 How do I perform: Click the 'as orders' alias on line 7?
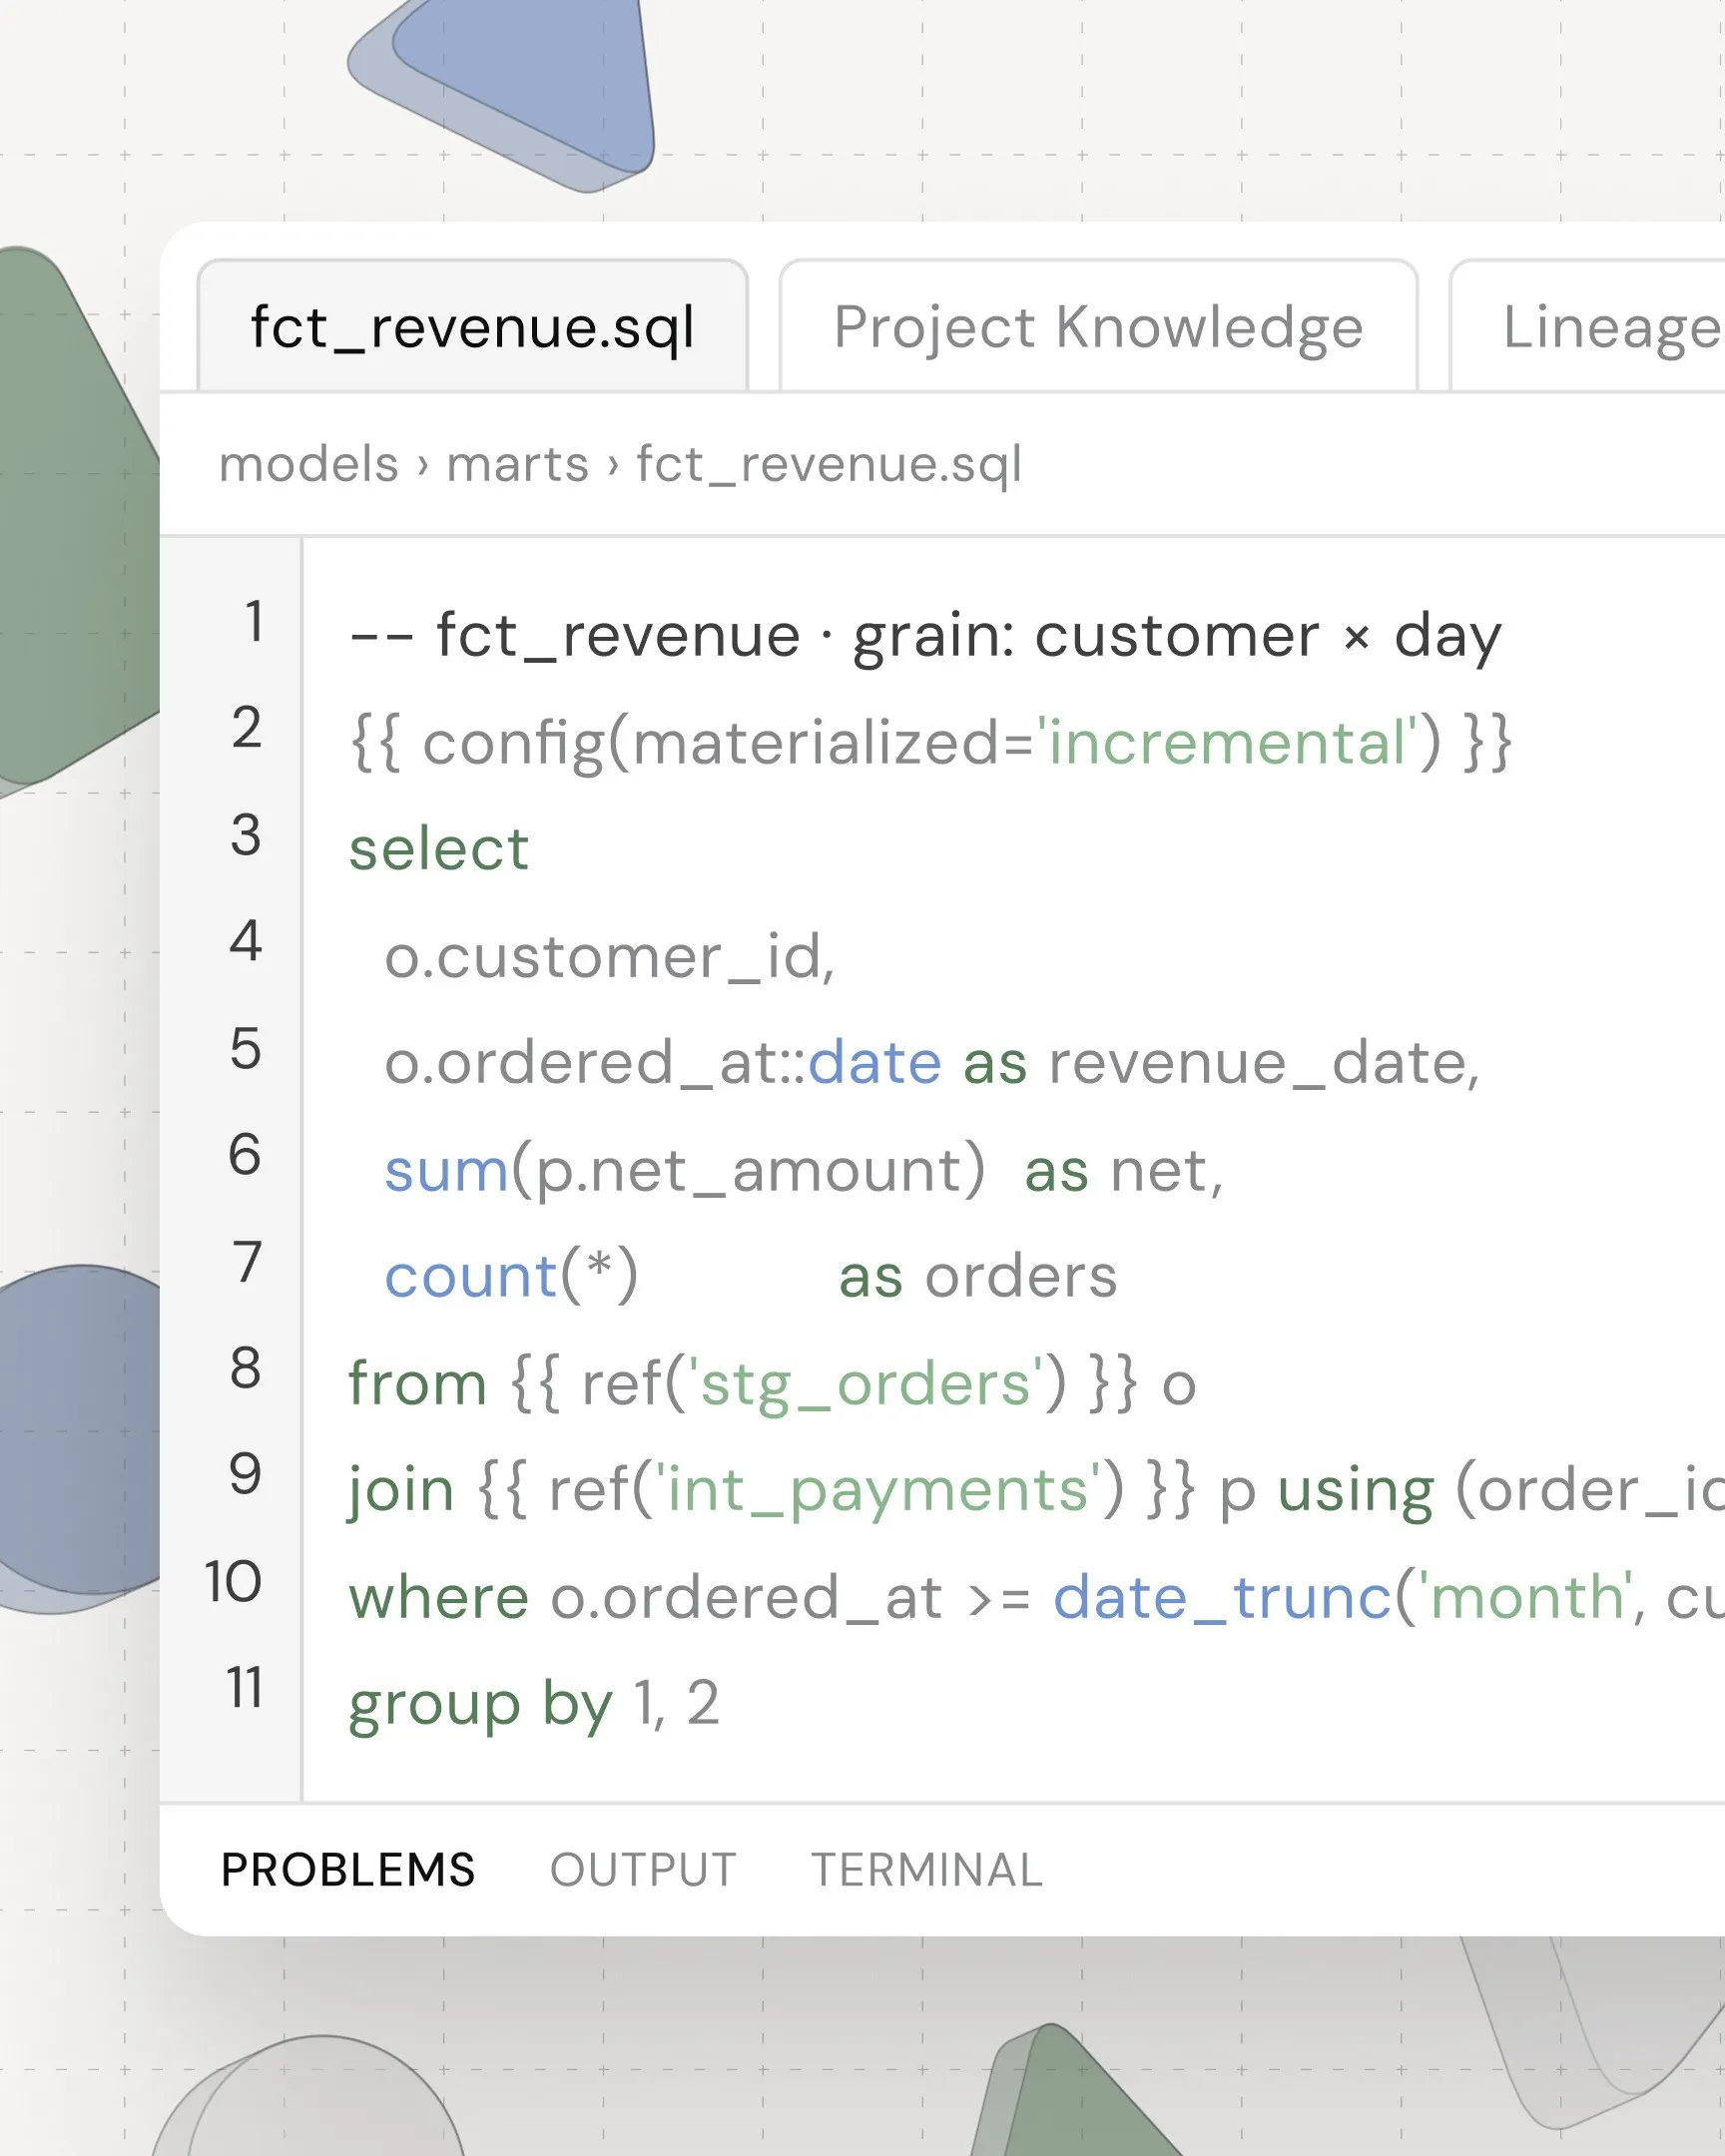point(978,1277)
